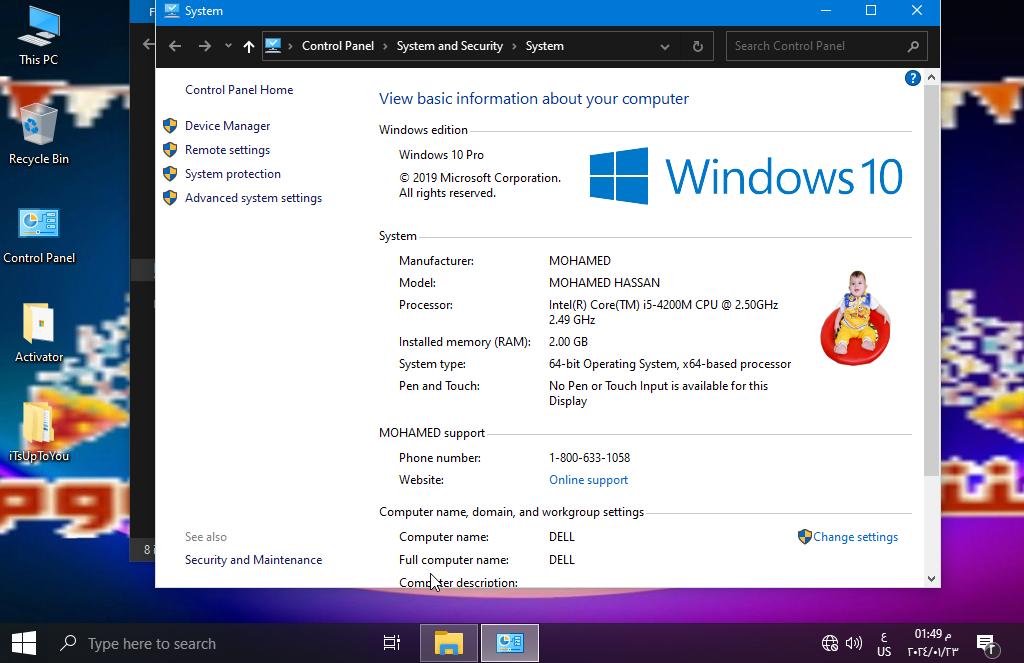
Task: Open Task View on taskbar
Action: click(x=392, y=643)
